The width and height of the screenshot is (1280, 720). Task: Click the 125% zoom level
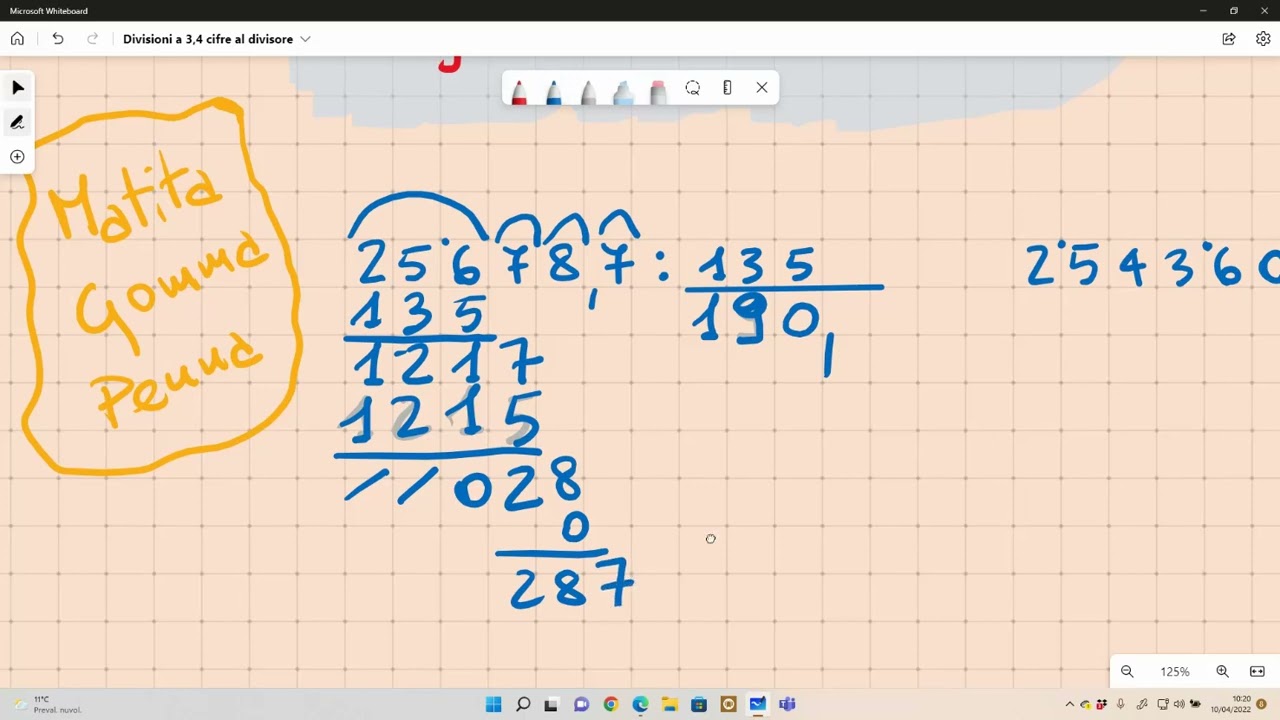pos(1175,672)
